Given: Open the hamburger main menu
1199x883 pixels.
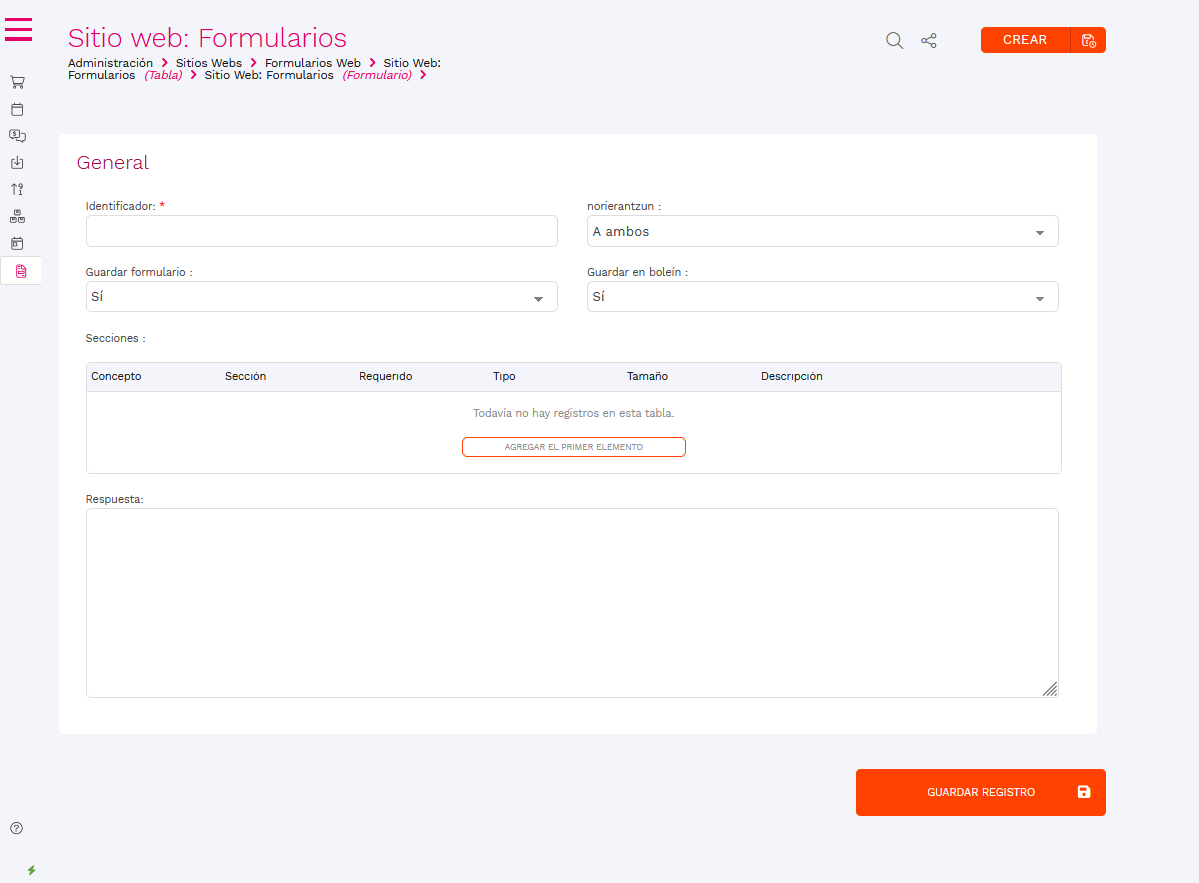Looking at the screenshot, I should pyautogui.click(x=19, y=30).
